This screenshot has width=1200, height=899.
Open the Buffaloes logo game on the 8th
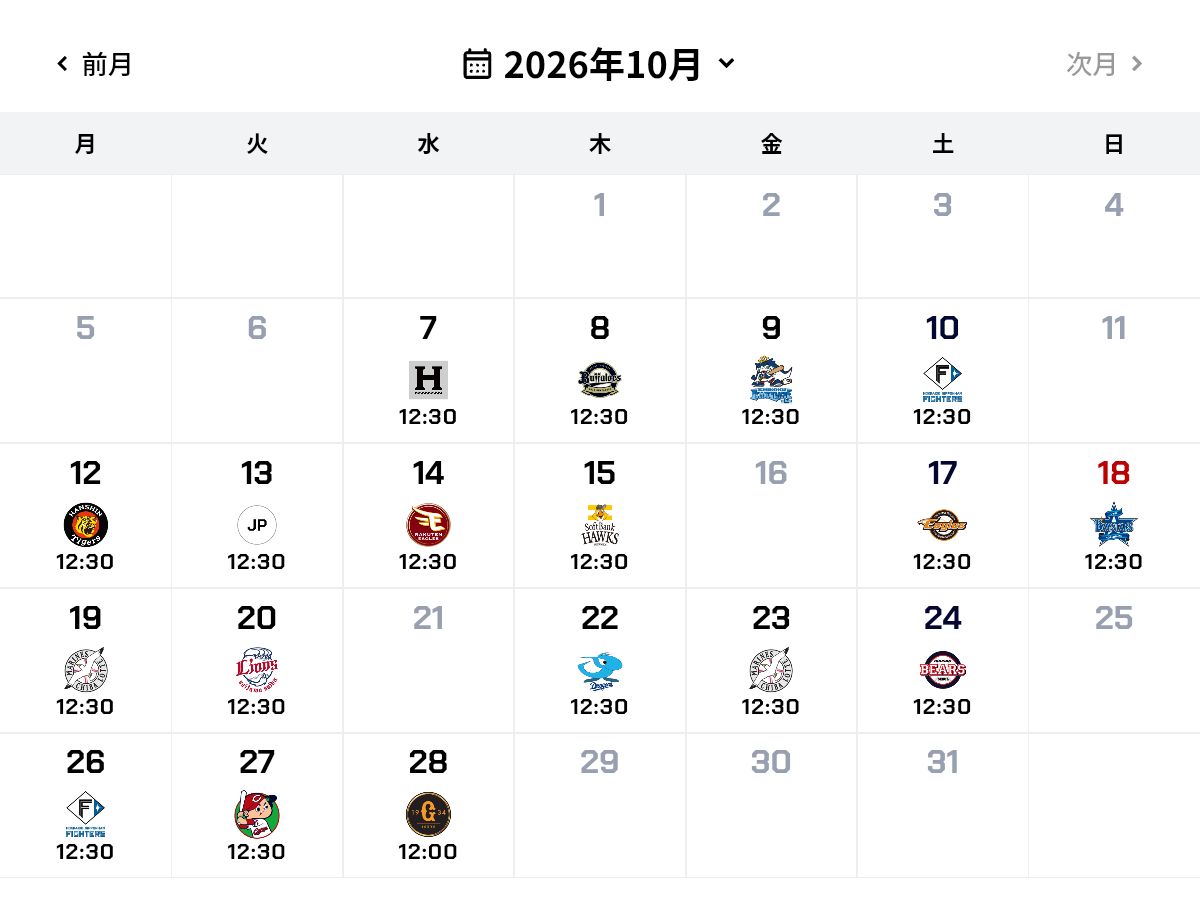[x=600, y=380]
